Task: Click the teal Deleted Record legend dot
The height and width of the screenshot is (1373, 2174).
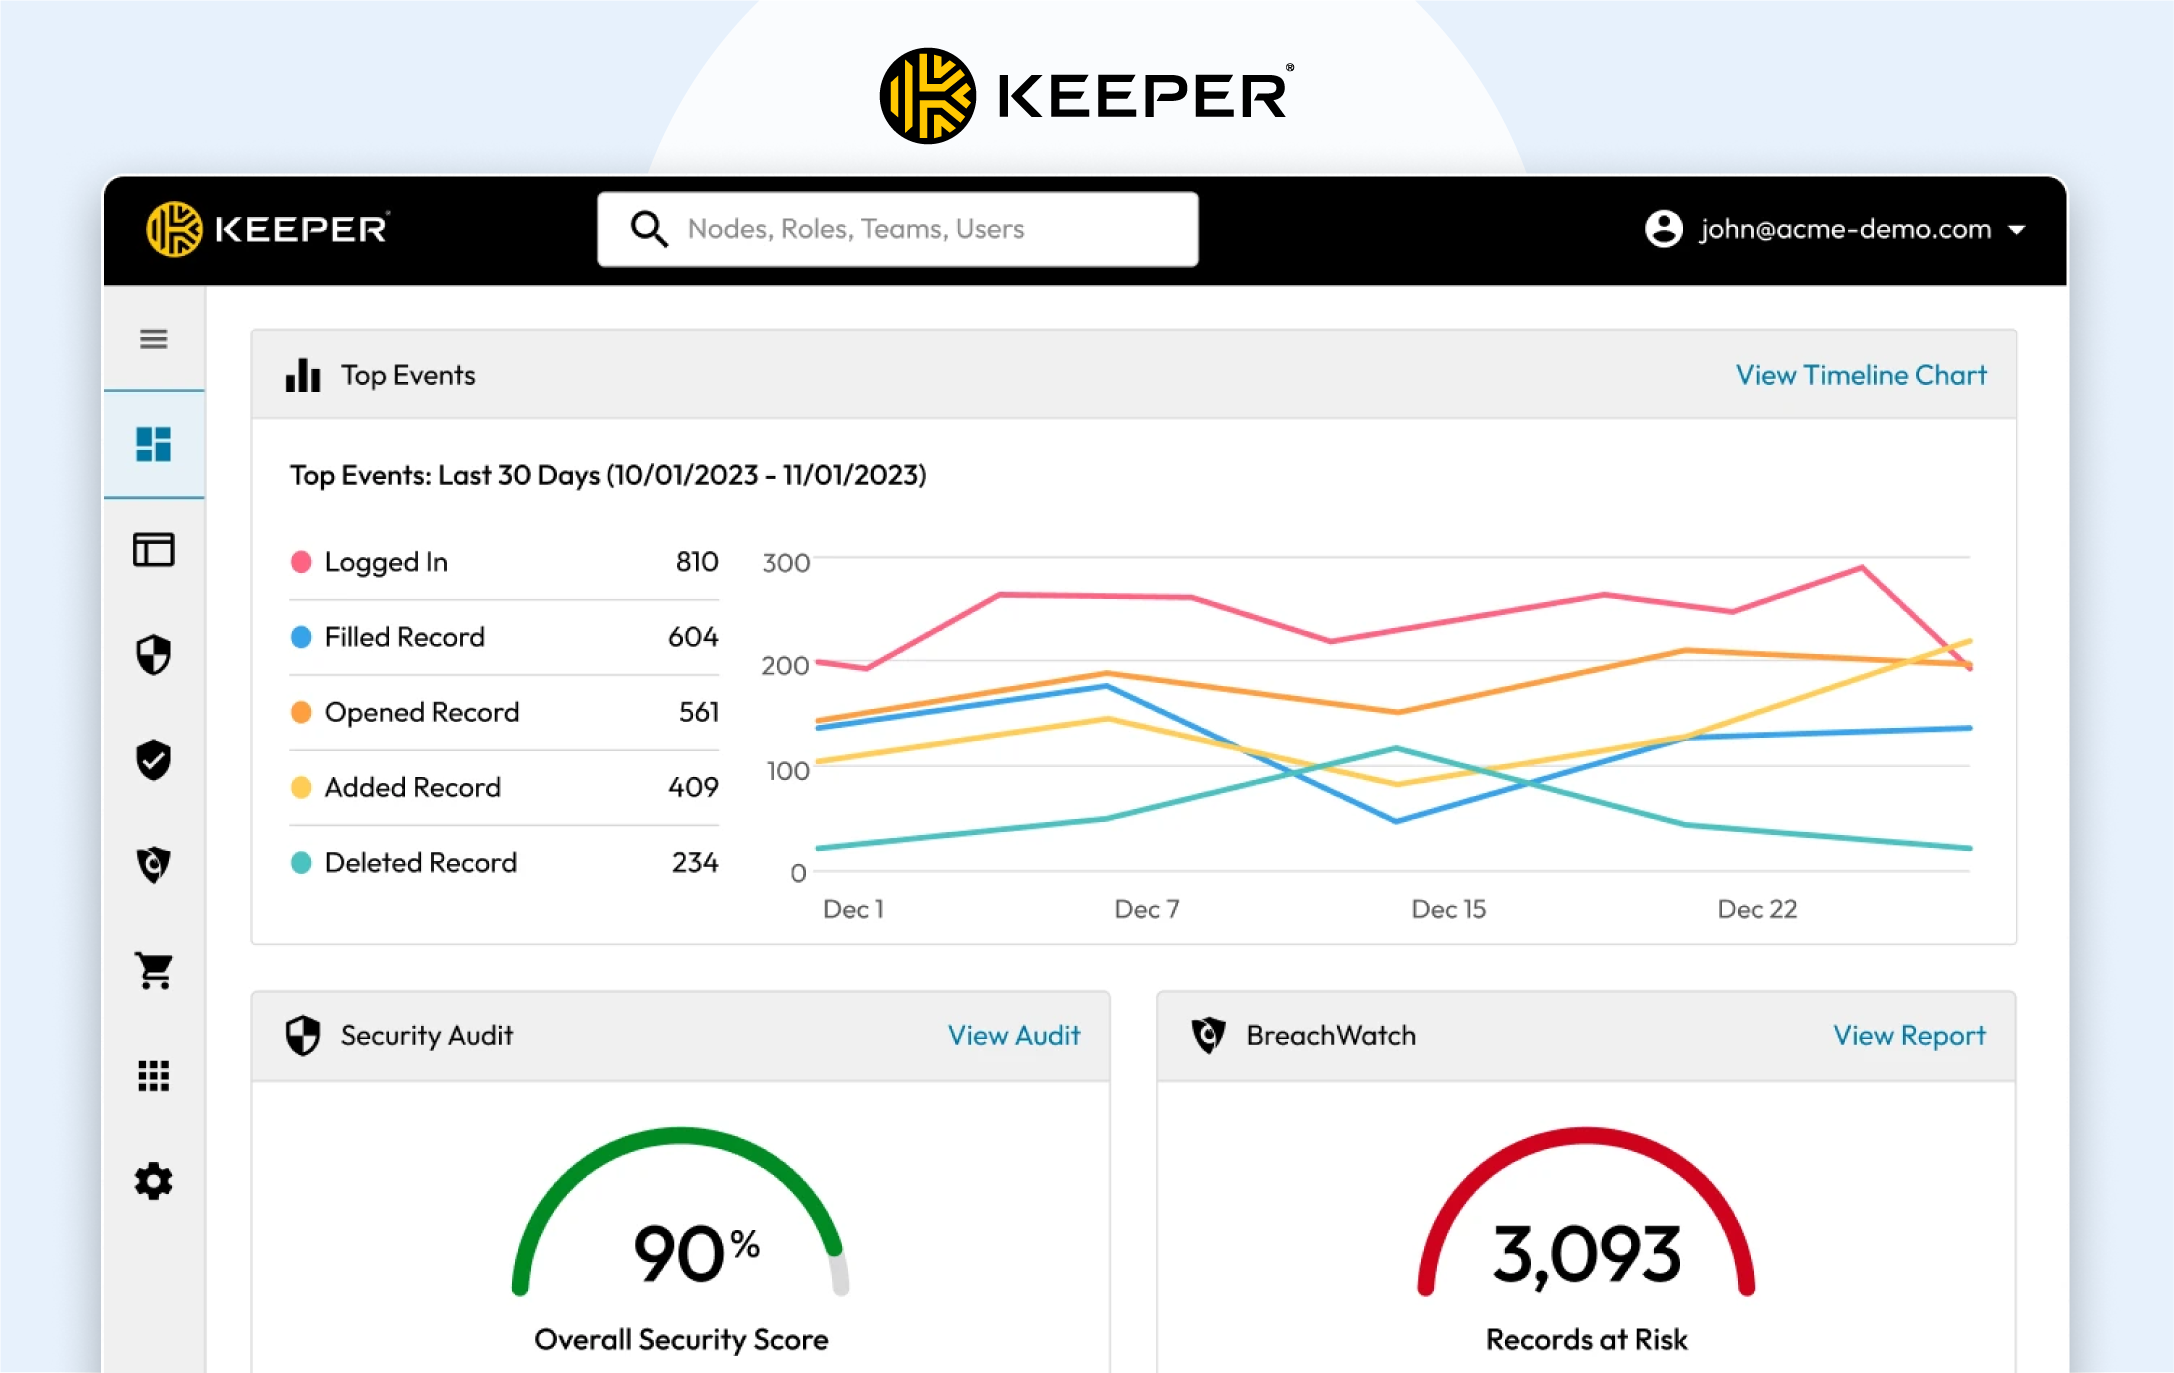Action: click(301, 862)
